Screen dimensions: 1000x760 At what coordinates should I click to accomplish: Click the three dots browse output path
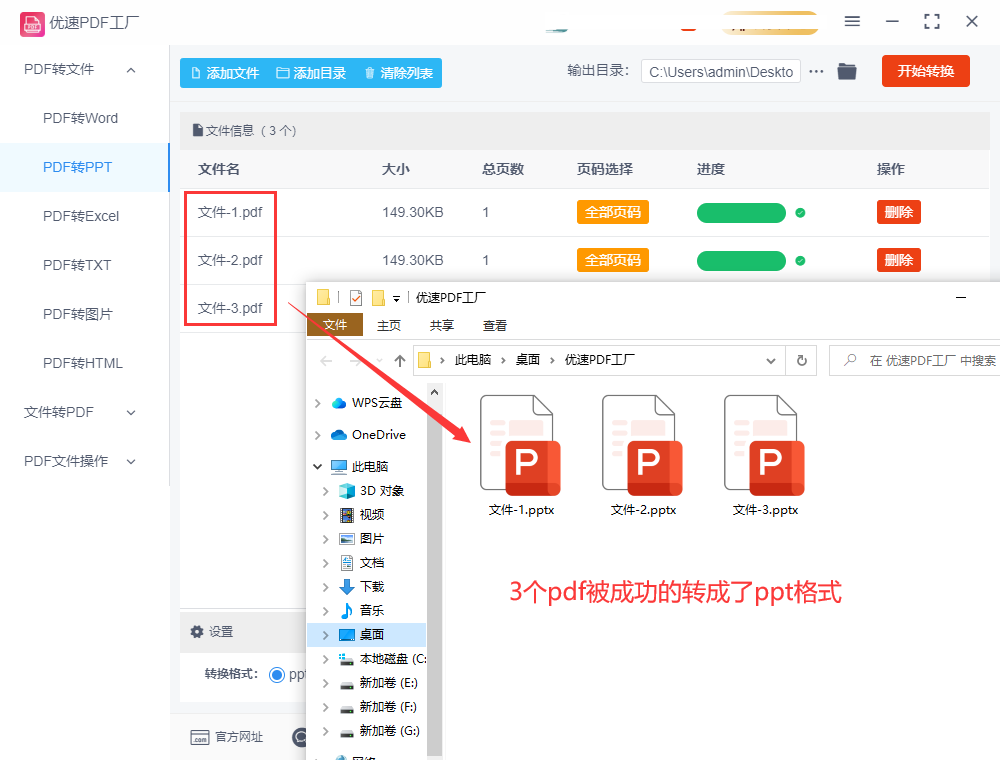pyautogui.click(x=816, y=71)
